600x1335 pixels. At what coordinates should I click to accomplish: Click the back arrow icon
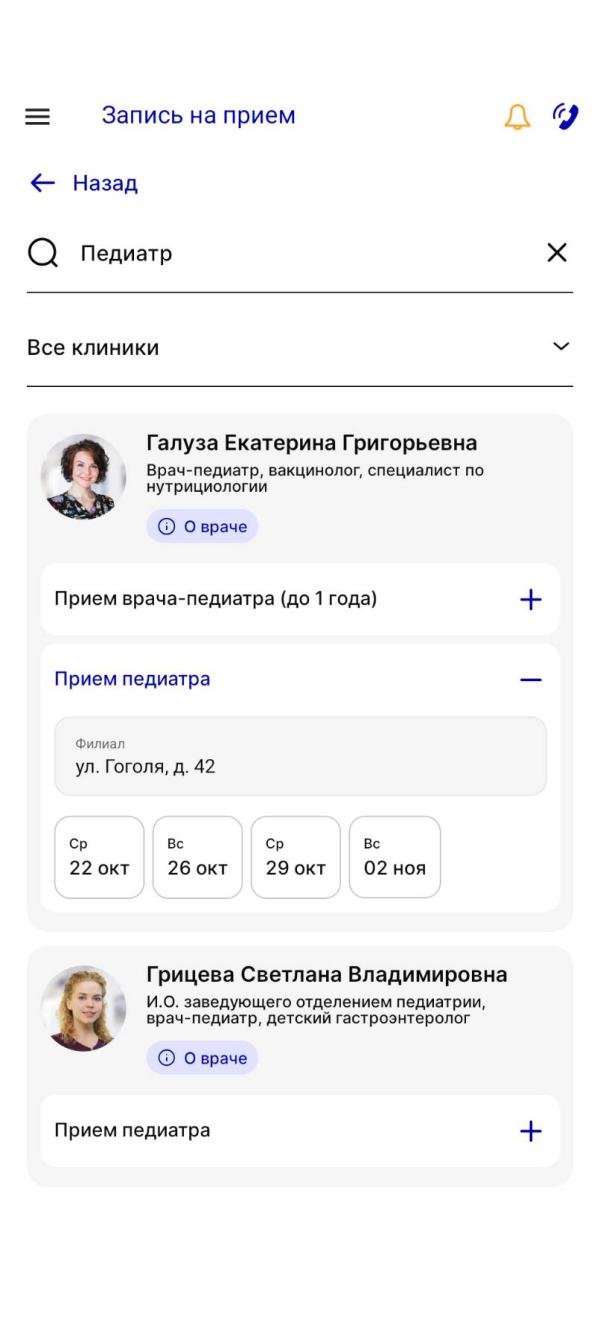pos(42,183)
